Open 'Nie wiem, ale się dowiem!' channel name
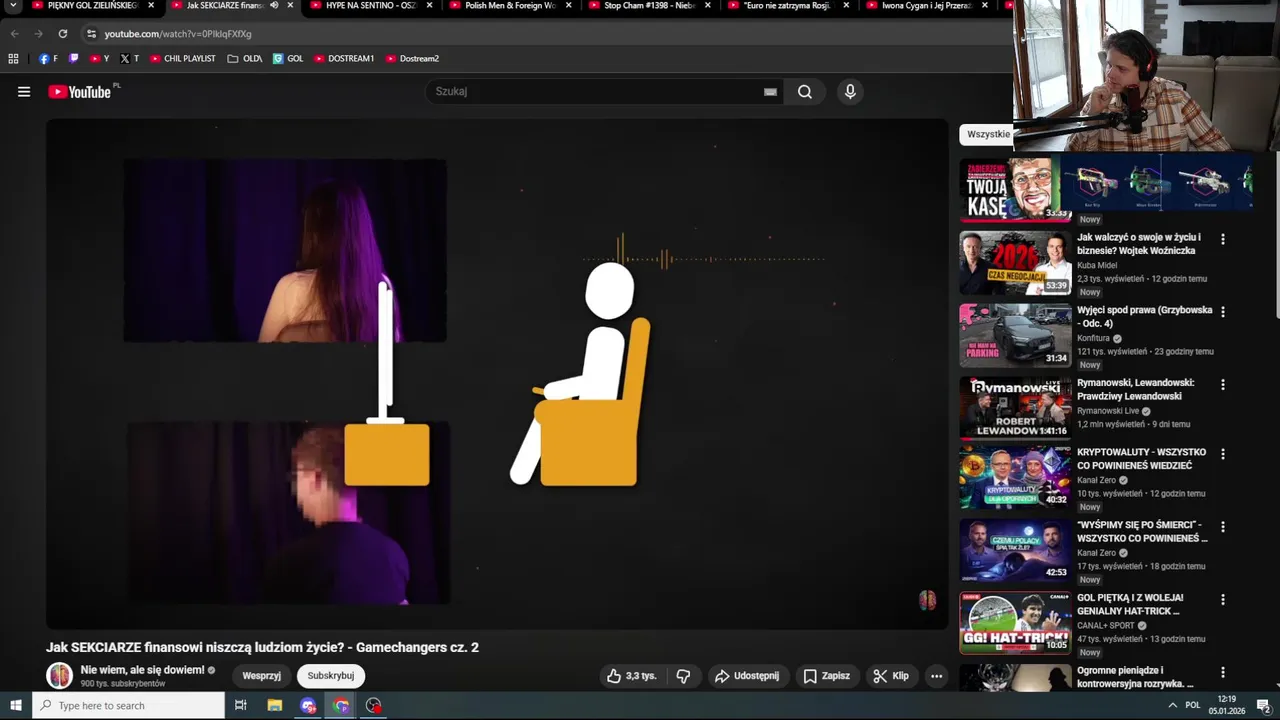 pos(142,670)
